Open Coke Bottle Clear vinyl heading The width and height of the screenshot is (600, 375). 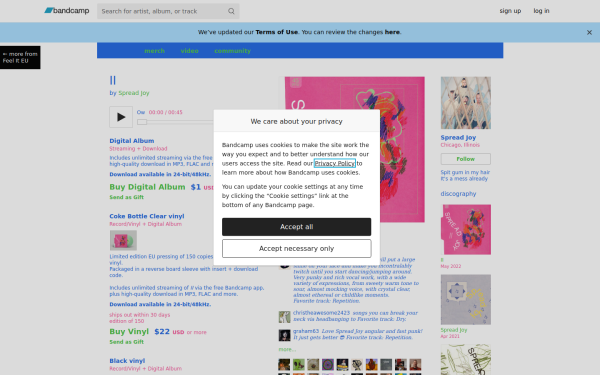pyautogui.click(x=147, y=216)
